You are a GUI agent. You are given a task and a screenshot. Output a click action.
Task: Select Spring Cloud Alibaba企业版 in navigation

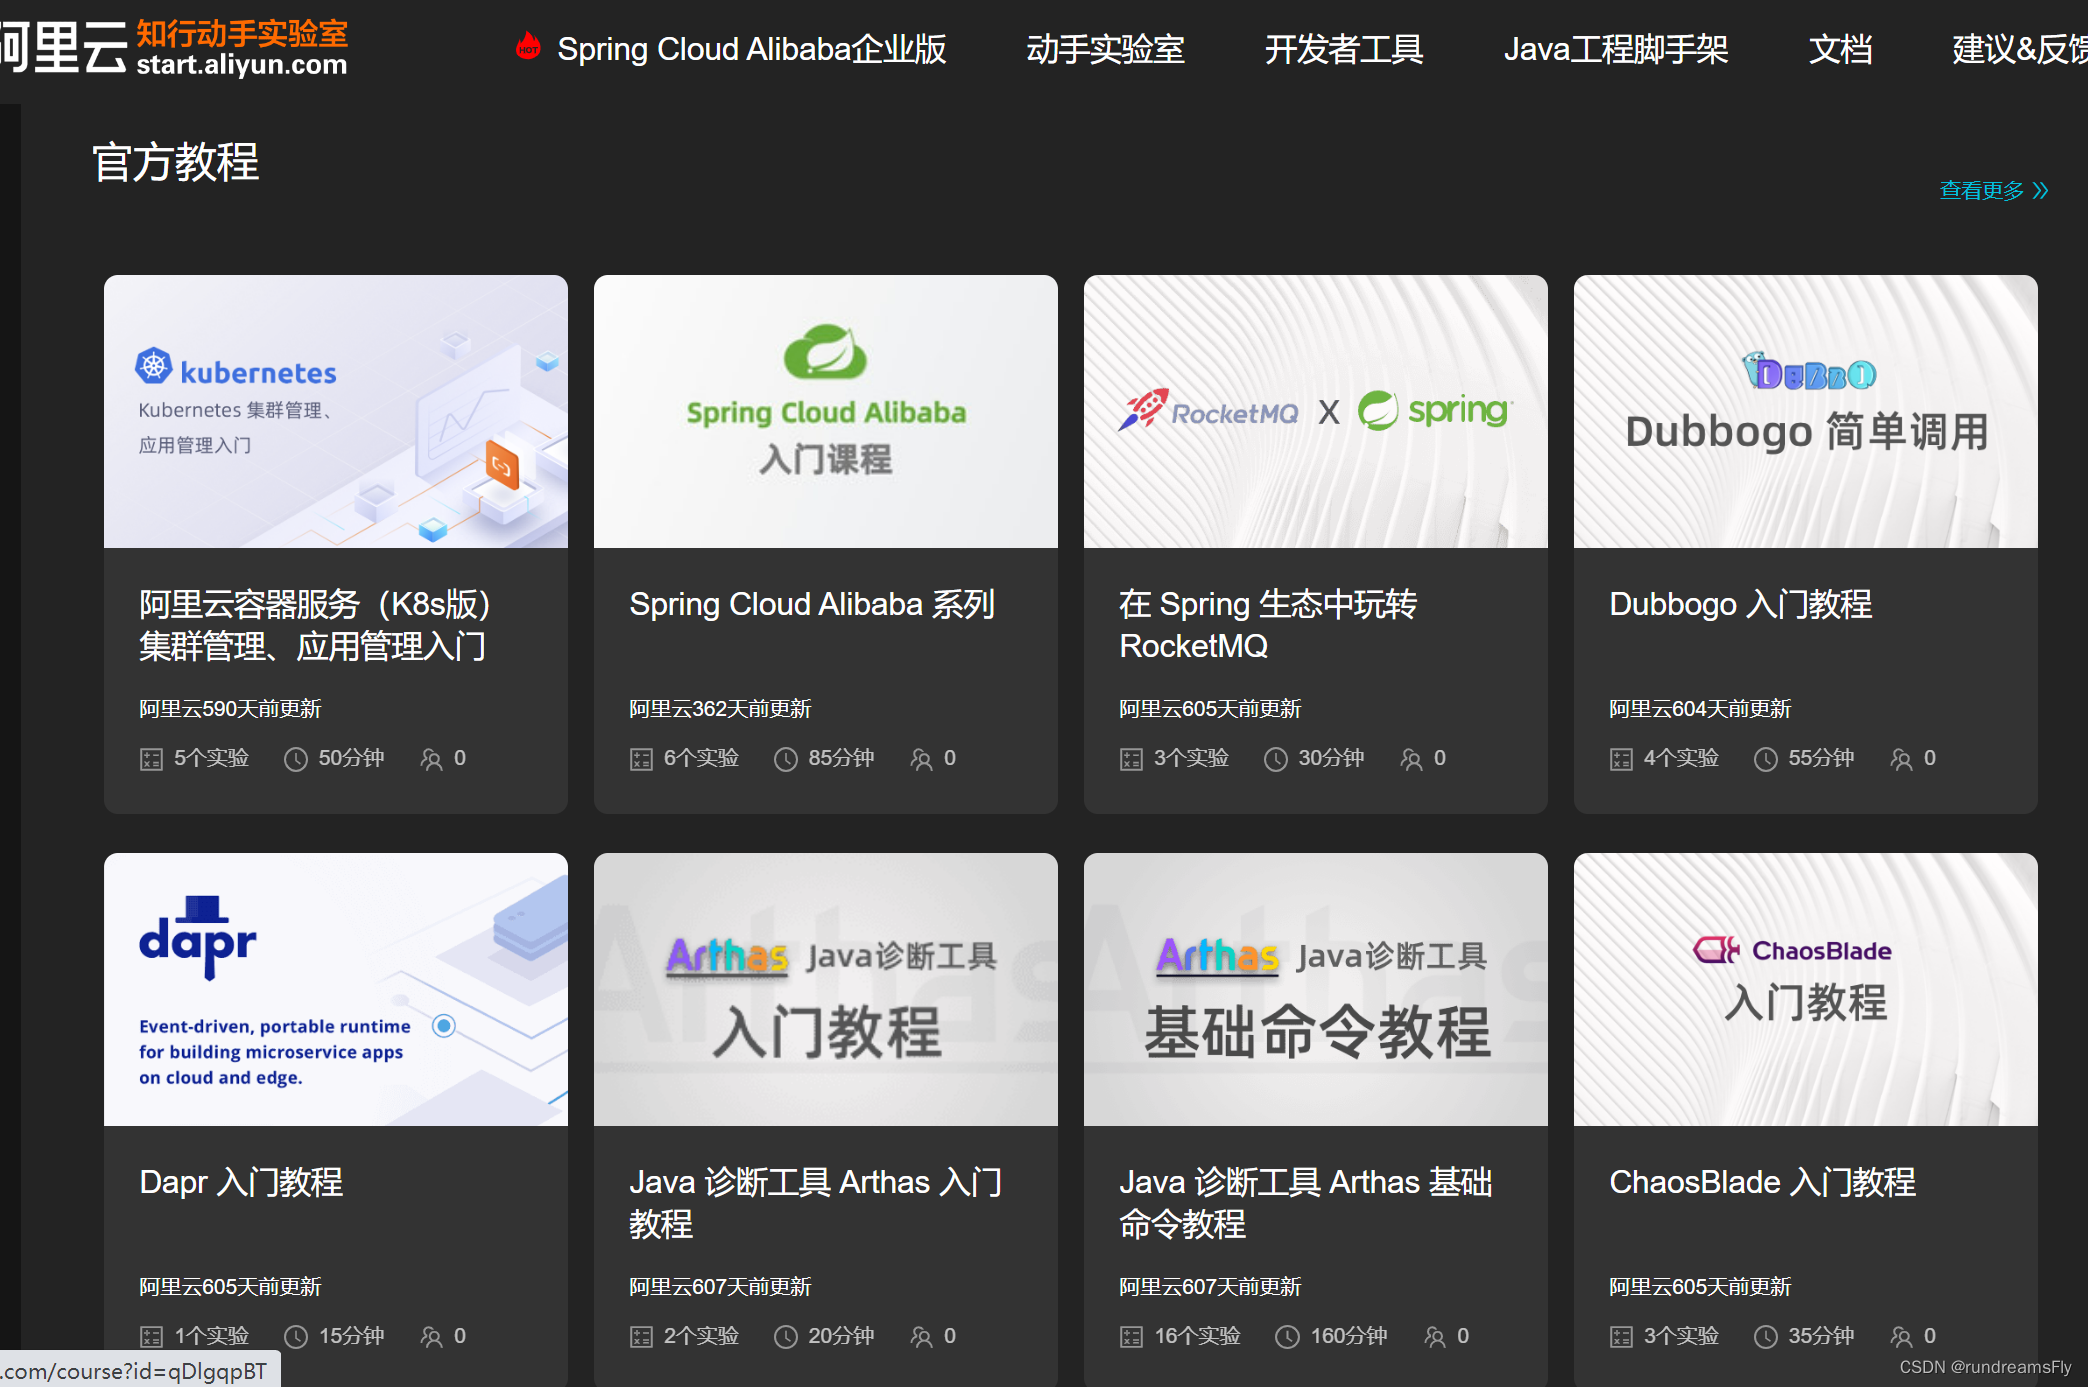pyautogui.click(x=752, y=49)
